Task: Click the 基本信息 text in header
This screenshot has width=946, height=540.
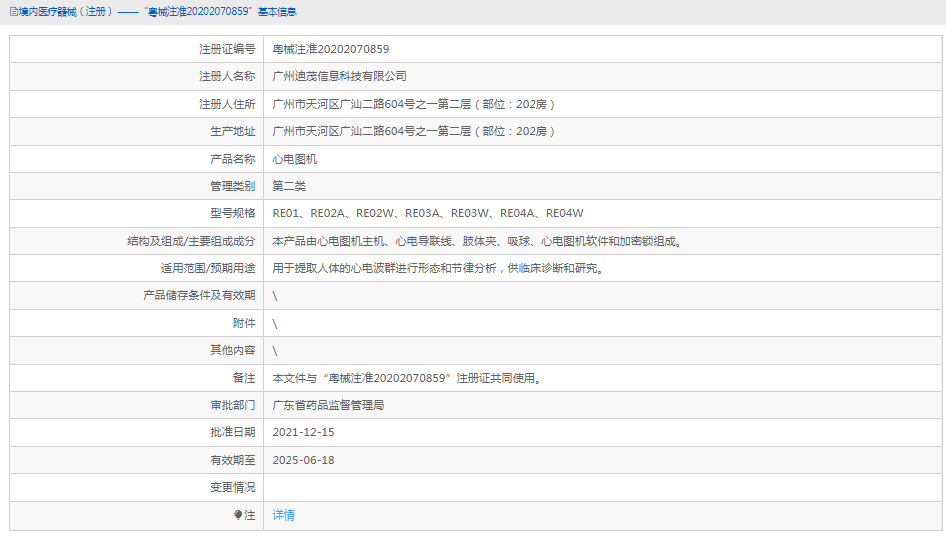Action: (x=277, y=11)
